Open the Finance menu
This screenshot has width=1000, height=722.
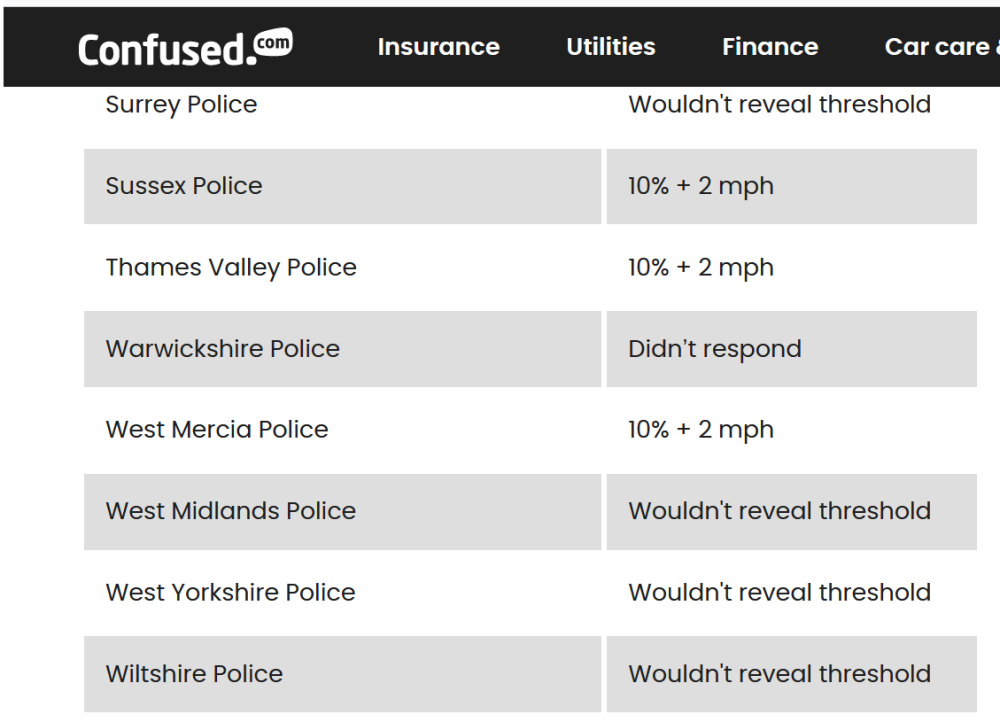point(770,47)
